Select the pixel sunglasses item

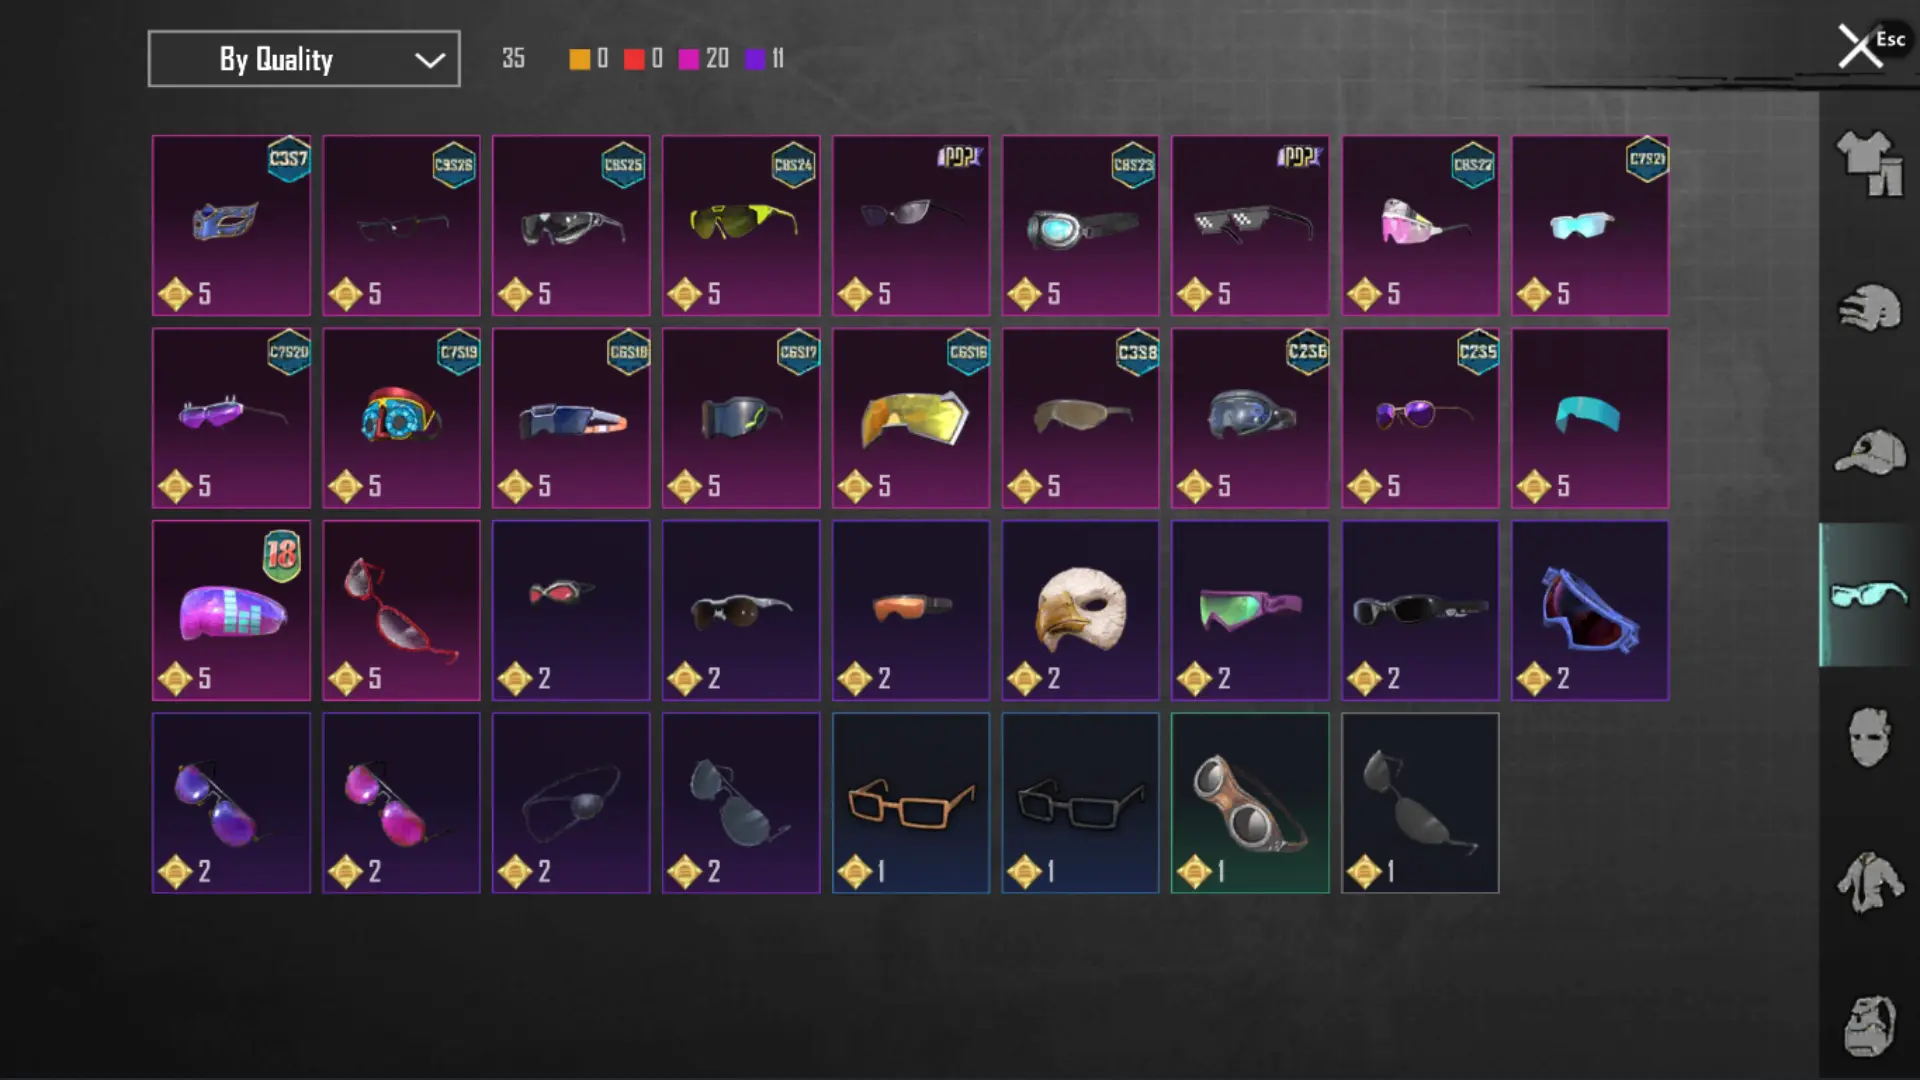[x=1250, y=226]
